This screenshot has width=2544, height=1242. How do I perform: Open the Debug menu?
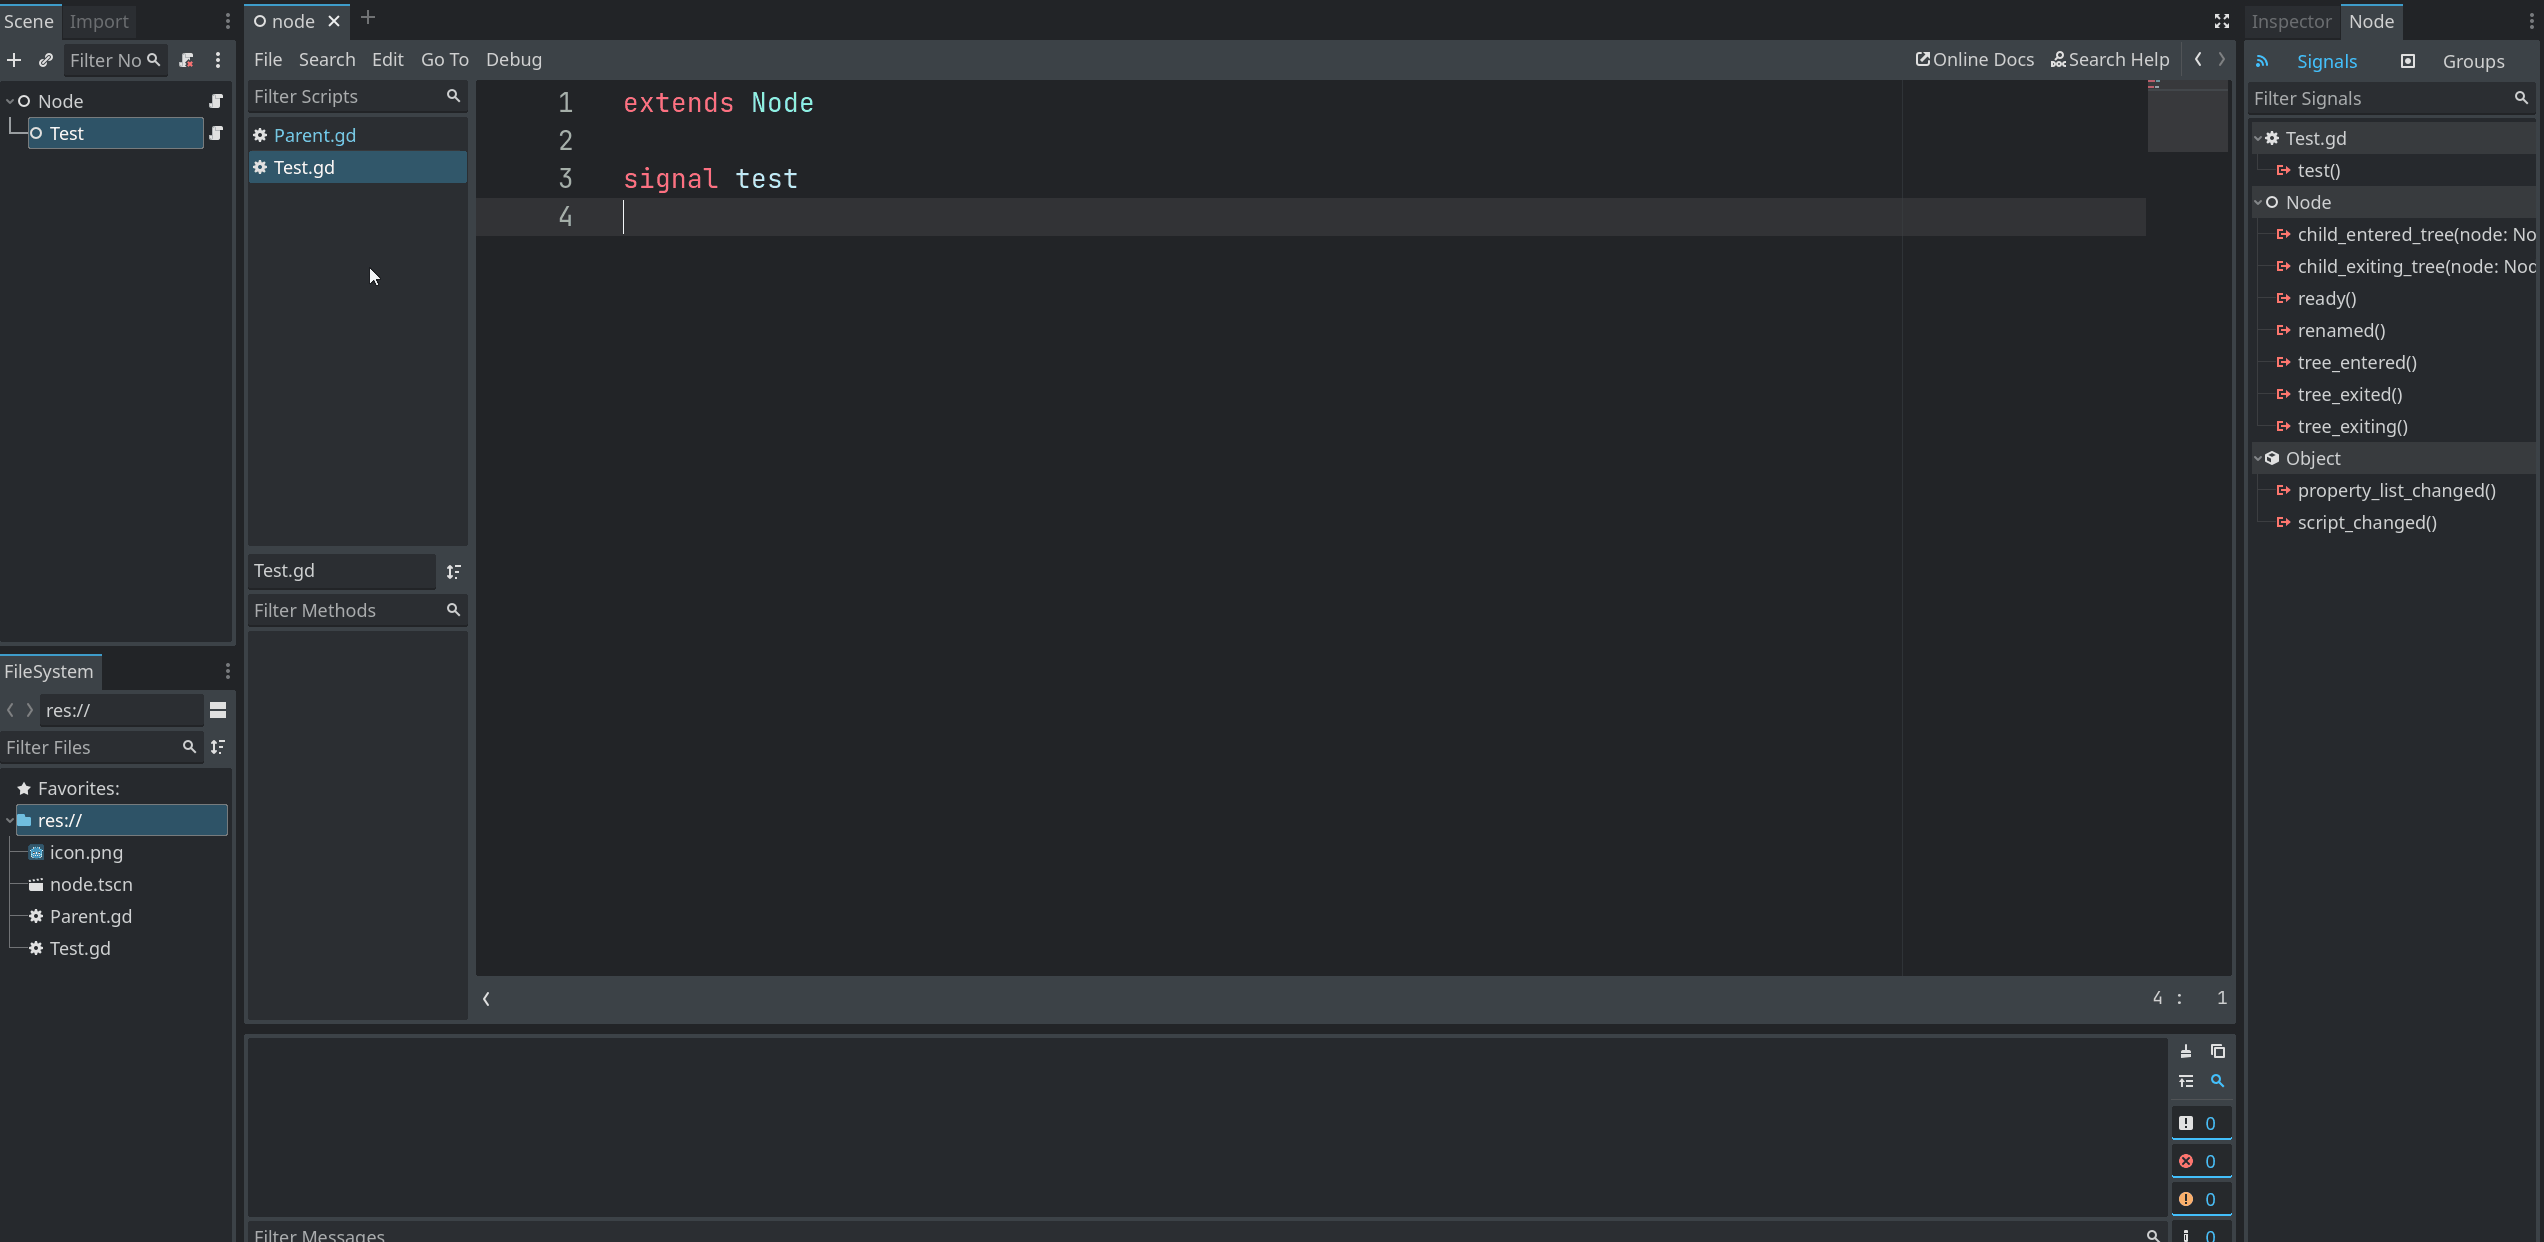(513, 59)
